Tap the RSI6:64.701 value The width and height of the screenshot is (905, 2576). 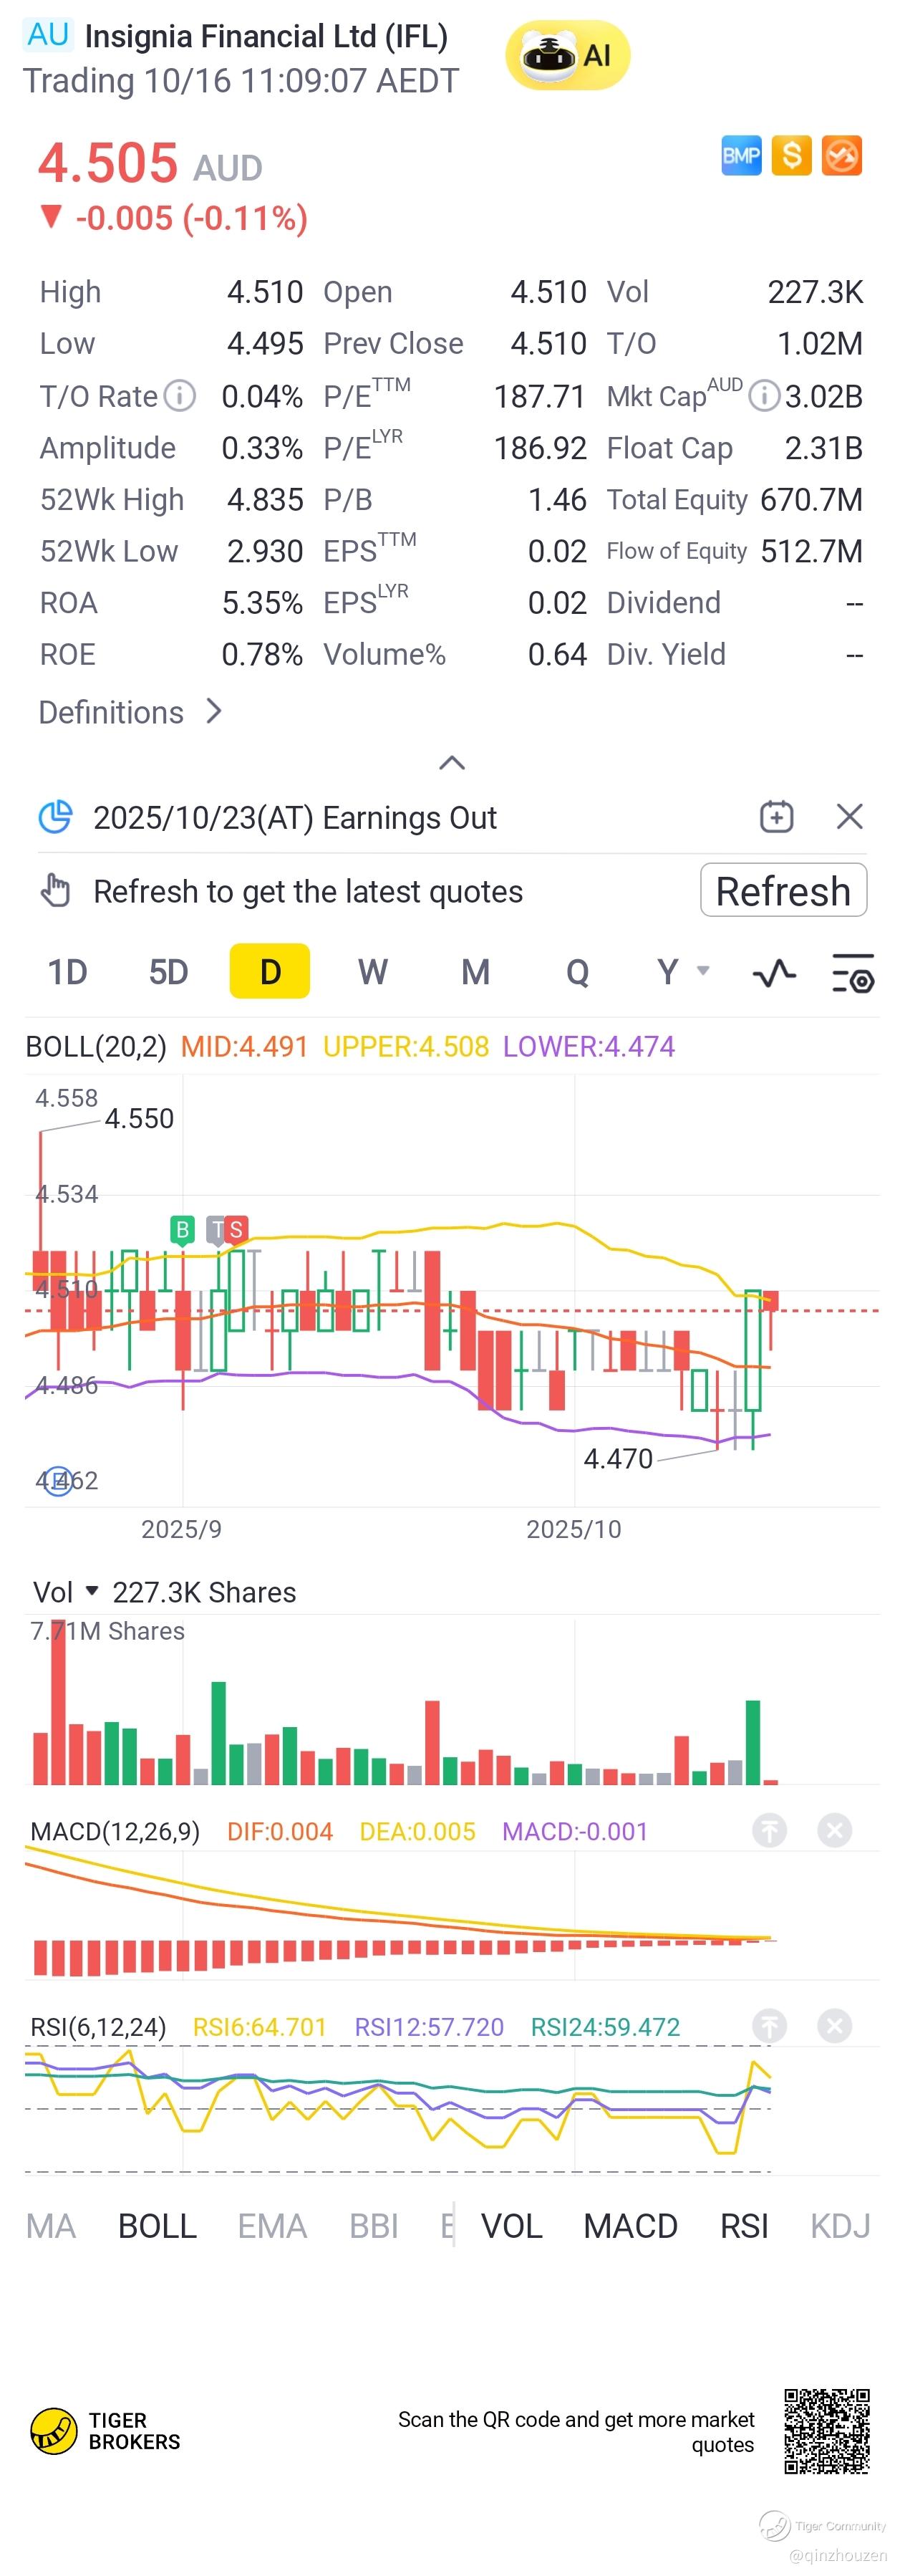[260, 2026]
